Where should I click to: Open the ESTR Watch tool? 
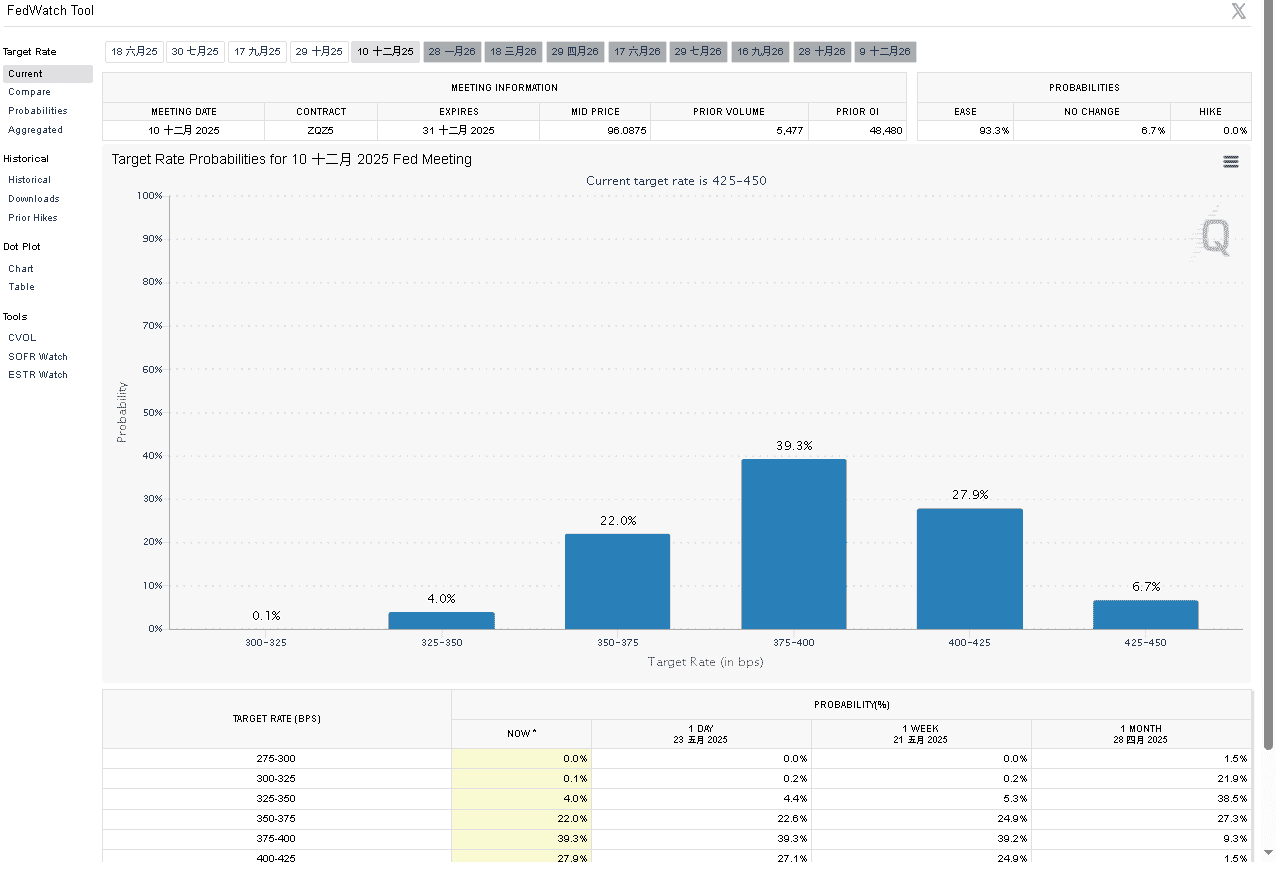tap(38, 375)
